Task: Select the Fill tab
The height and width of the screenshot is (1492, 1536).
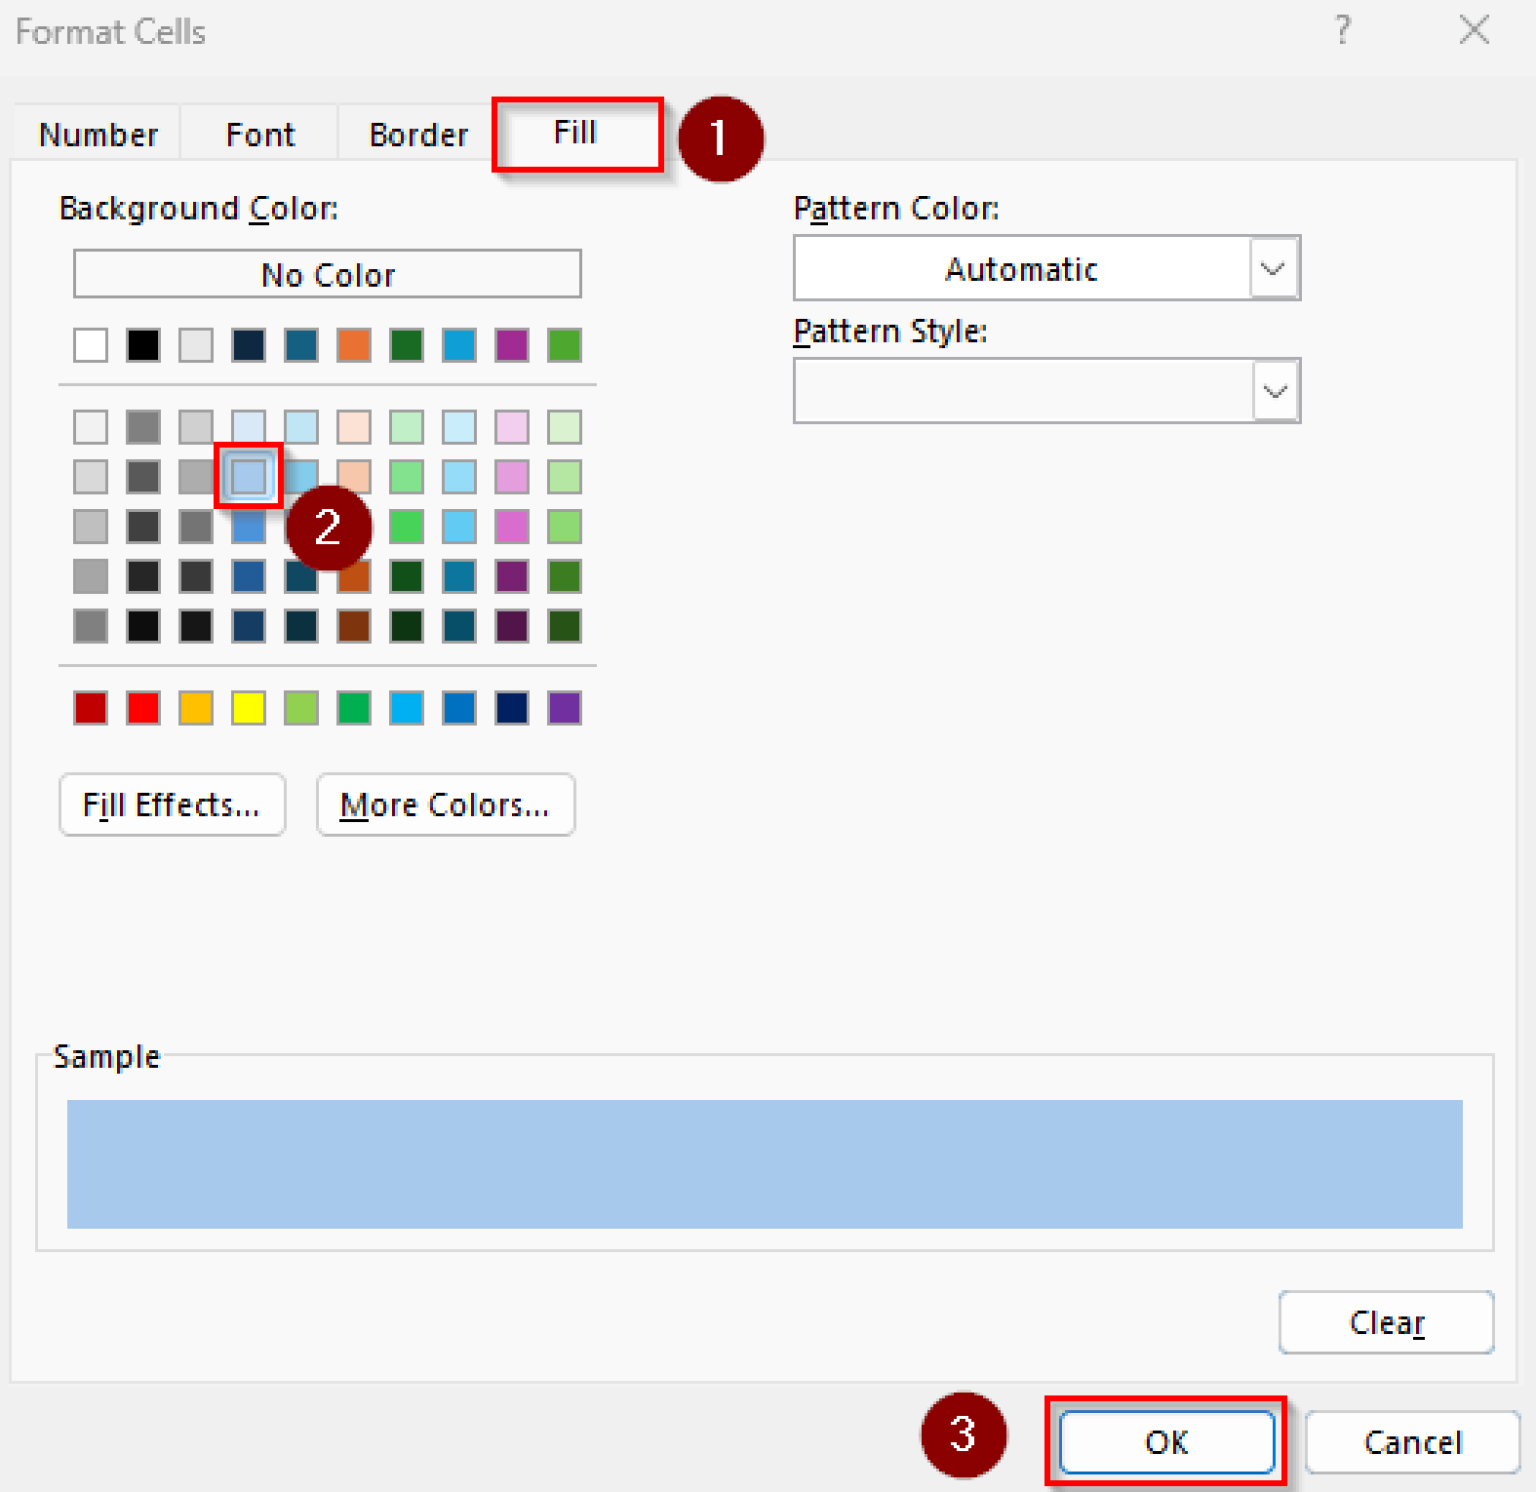Action: (x=576, y=133)
